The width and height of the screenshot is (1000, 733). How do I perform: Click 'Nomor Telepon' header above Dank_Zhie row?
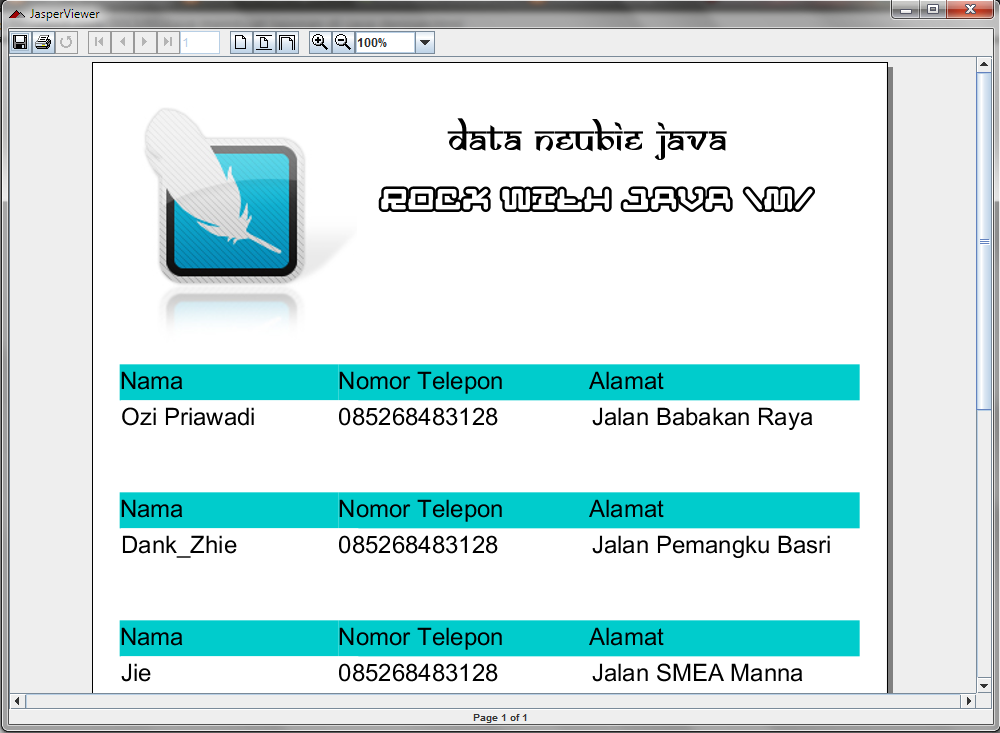(x=420, y=509)
